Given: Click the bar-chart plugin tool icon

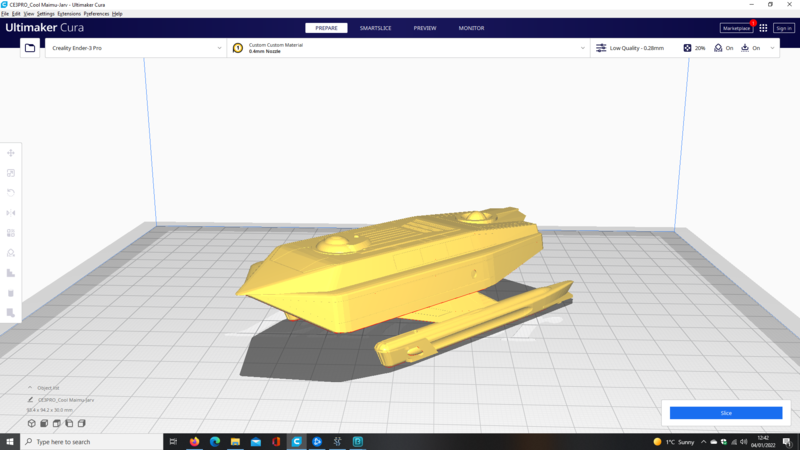Looking at the screenshot, I should pos(11,273).
